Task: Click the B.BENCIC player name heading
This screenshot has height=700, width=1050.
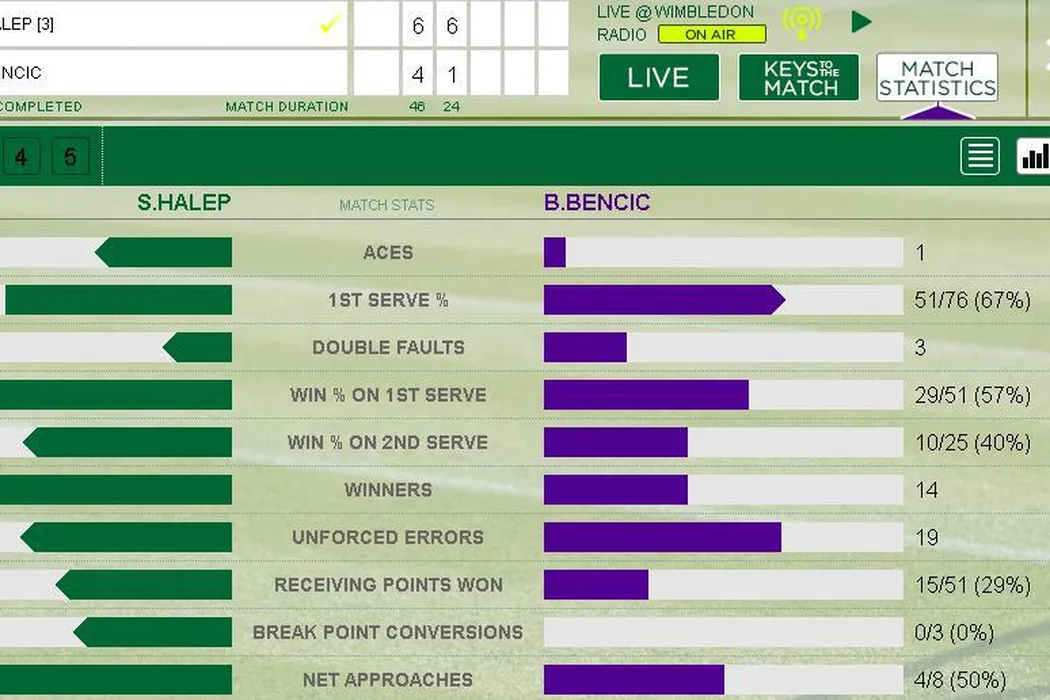Action: (597, 203)
